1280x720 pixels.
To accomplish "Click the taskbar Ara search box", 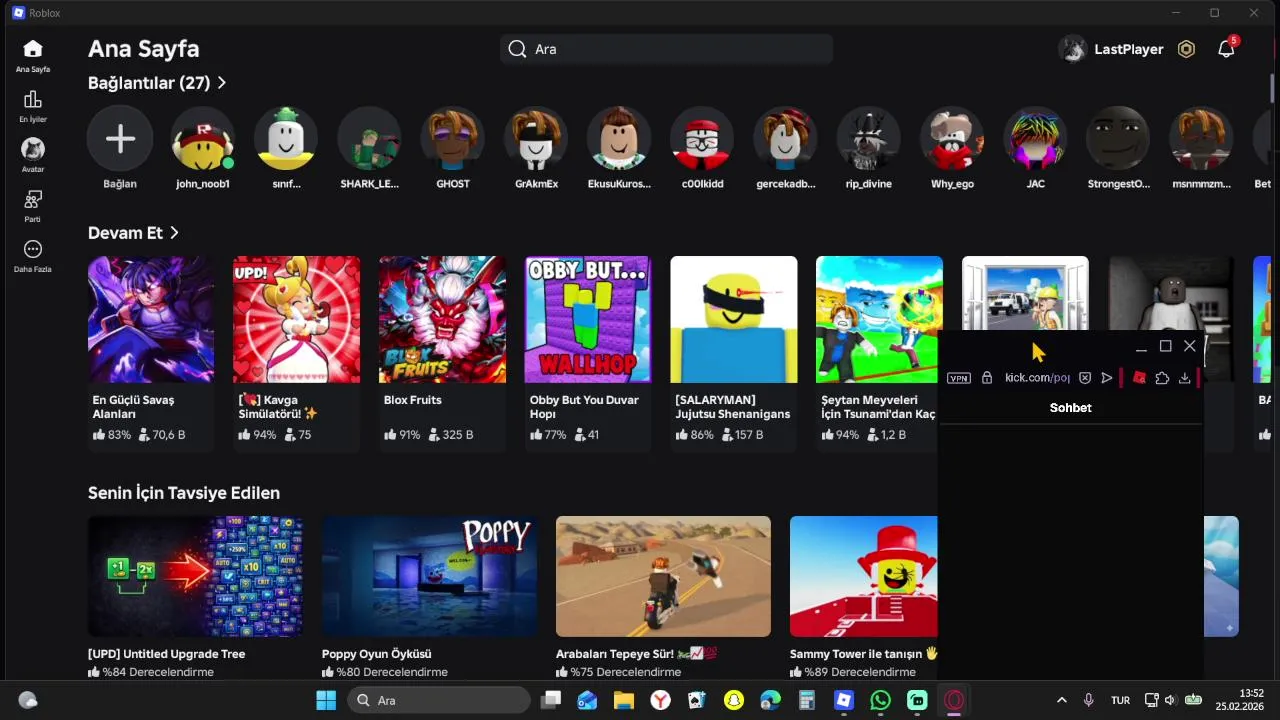I will point(439,700).
